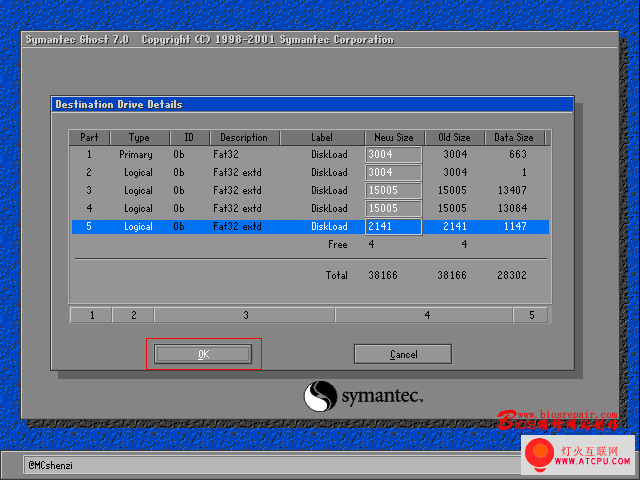Click the Description column header

click(x=244, y=138)
